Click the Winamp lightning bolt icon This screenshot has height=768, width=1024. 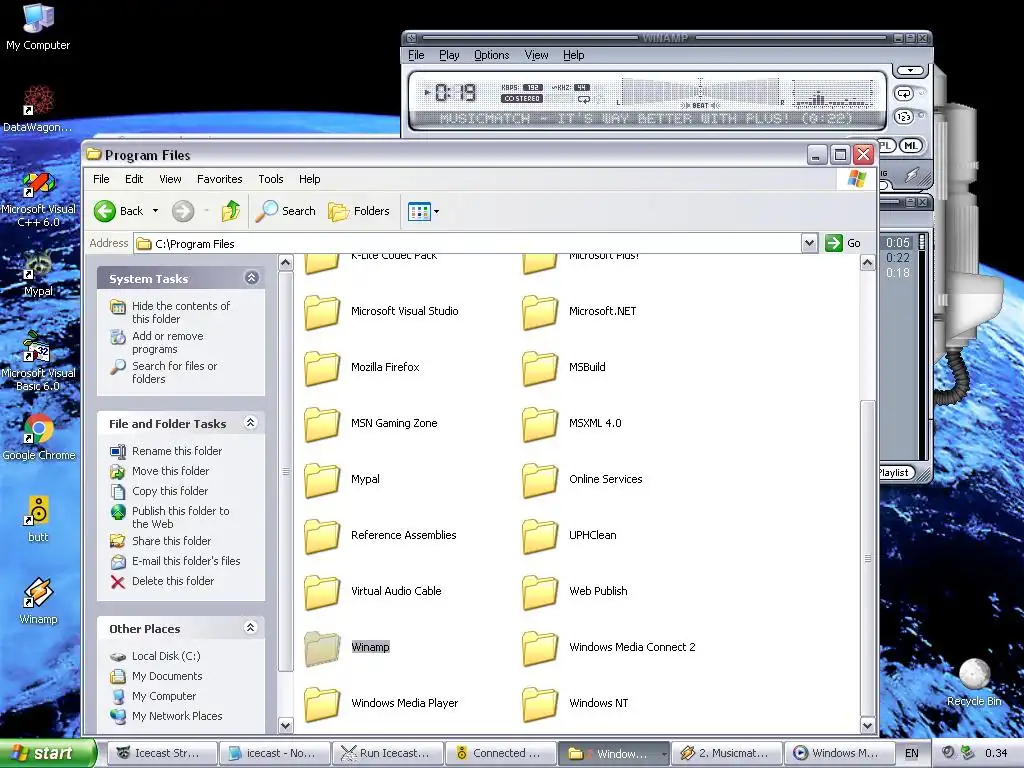(912, 174)
